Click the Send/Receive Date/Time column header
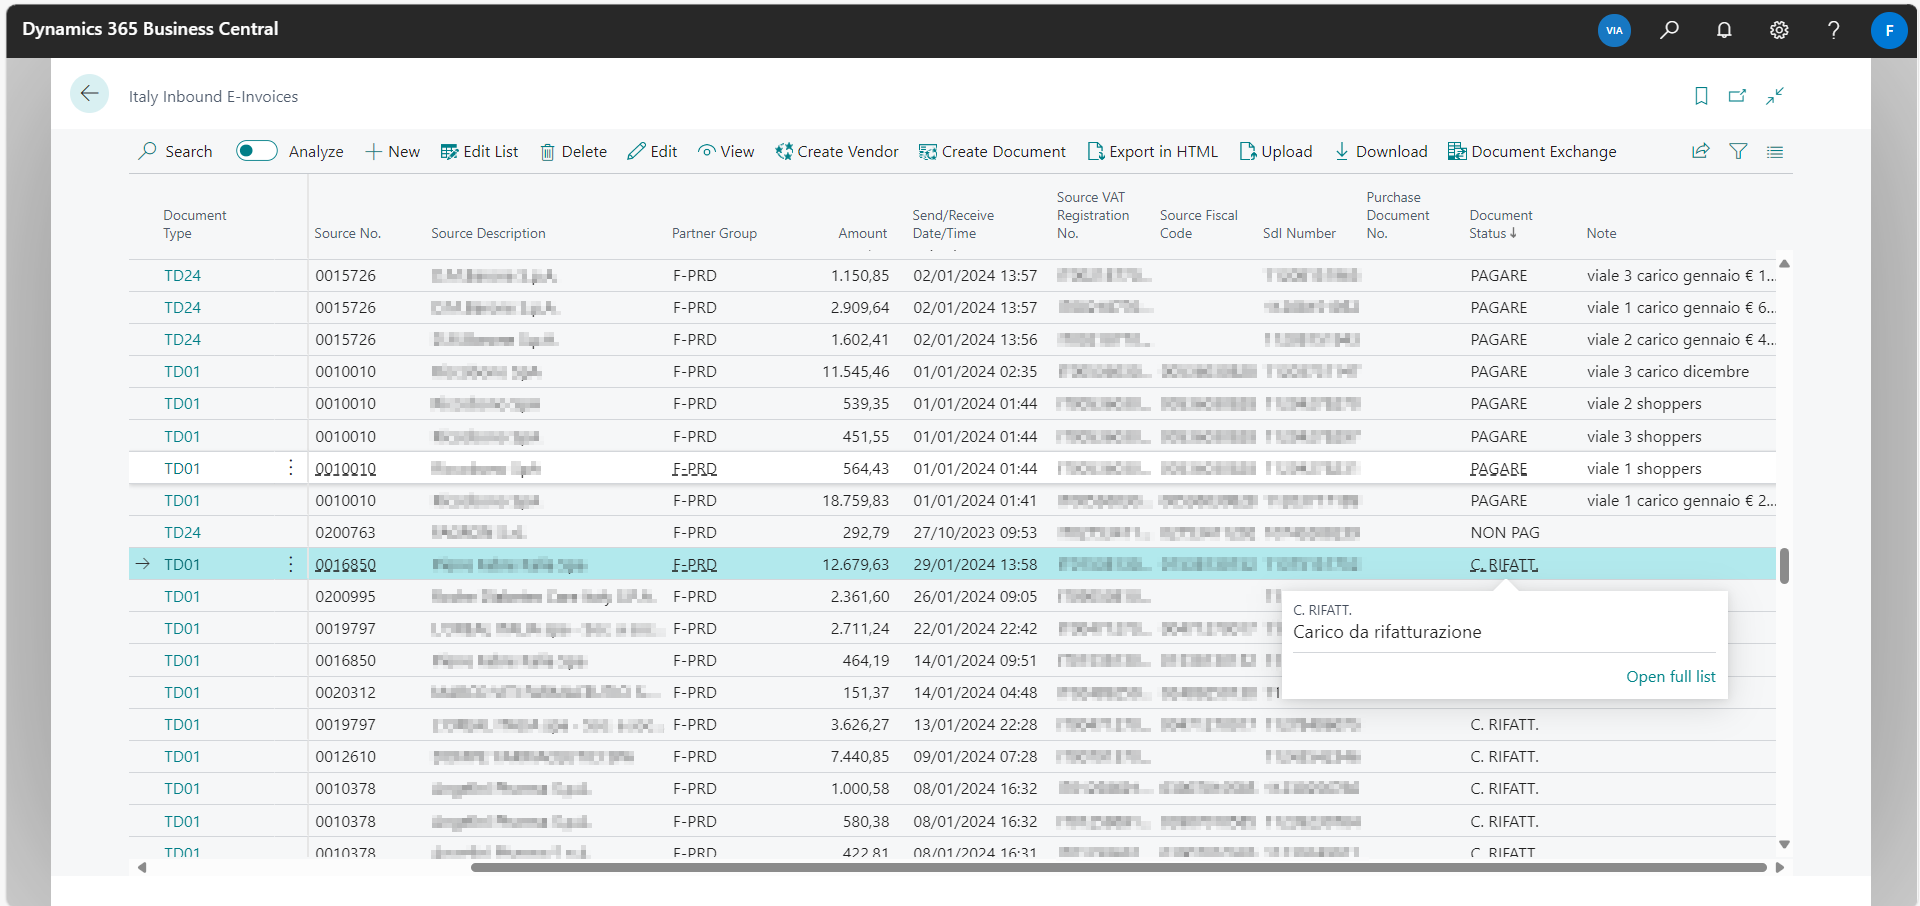Screen dimensions: 1920x906 pyautogui.click(x=953, y=224)
